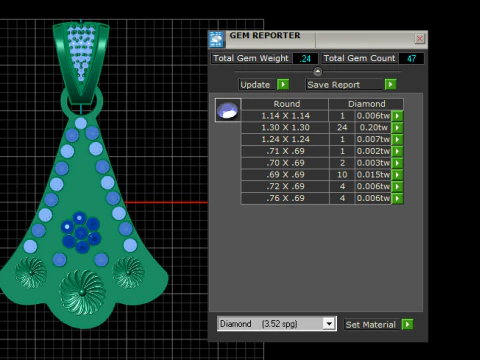
Task: Click green arrow in the 1.14 X 1.14 row
Action: click(x=397, y=116)
